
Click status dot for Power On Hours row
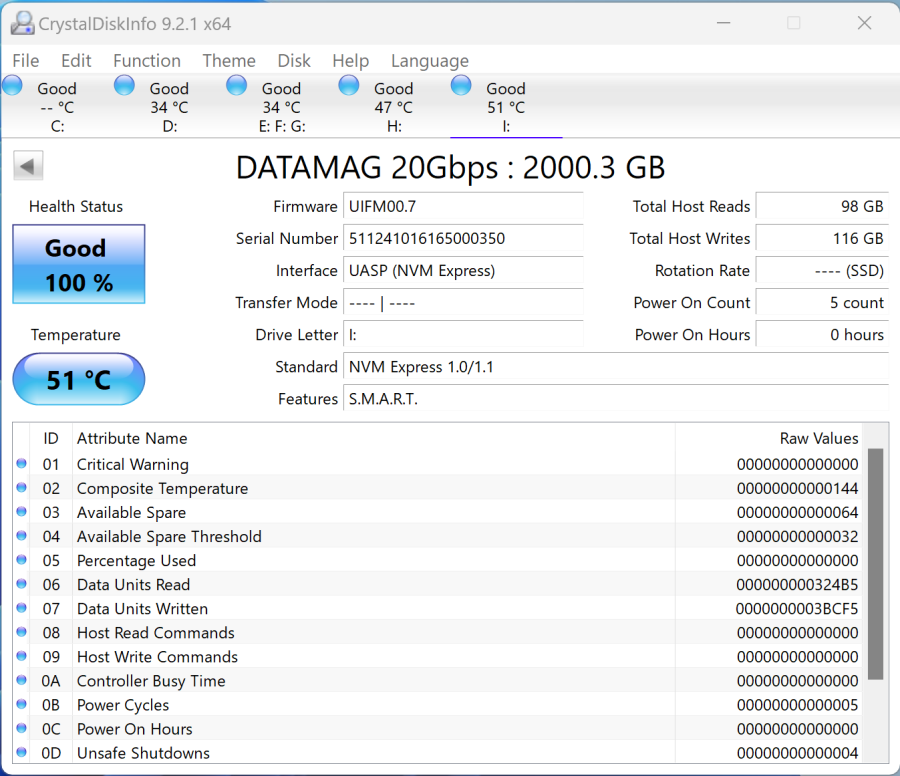coord(22,728)
